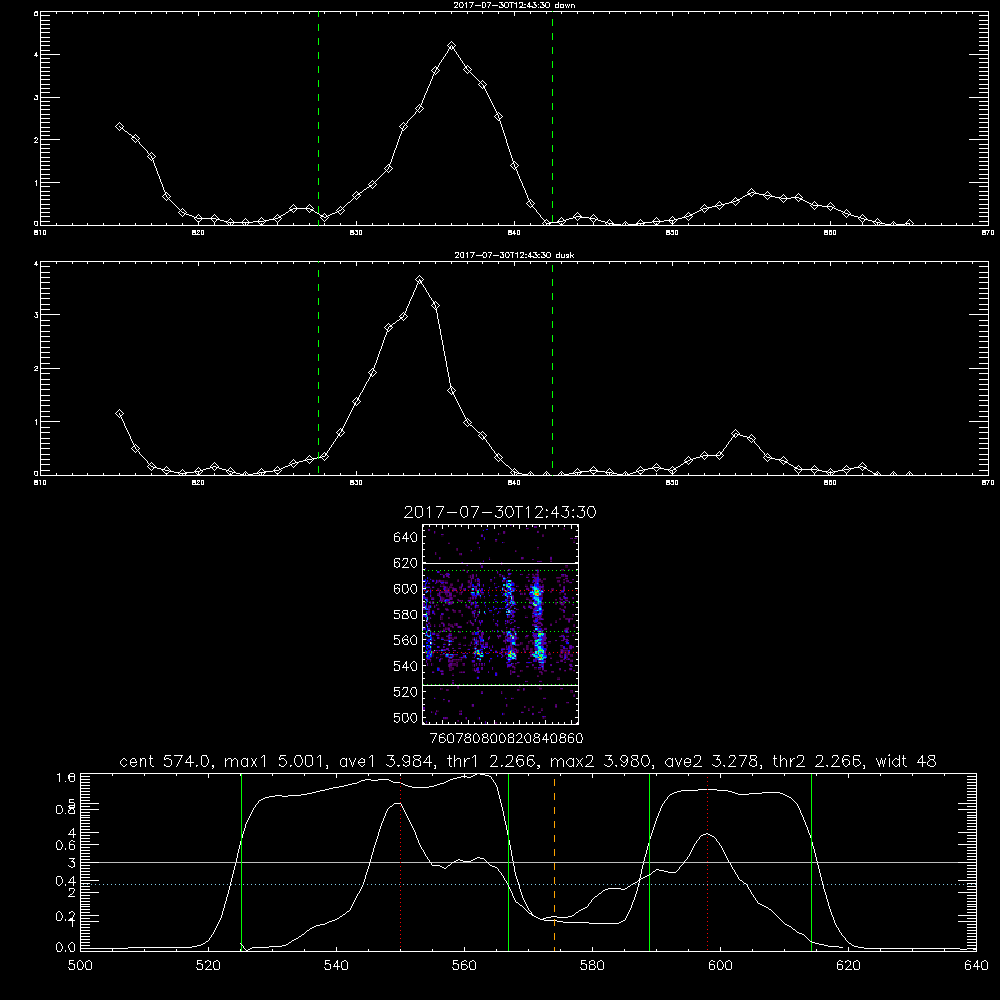
Task: Click the spectral image y-axis label 540
Action: [x=406, y=666]
